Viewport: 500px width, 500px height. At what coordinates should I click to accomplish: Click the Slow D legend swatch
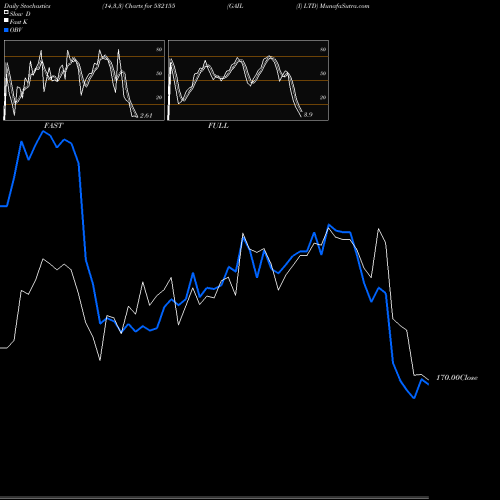[x=6, y=12]
